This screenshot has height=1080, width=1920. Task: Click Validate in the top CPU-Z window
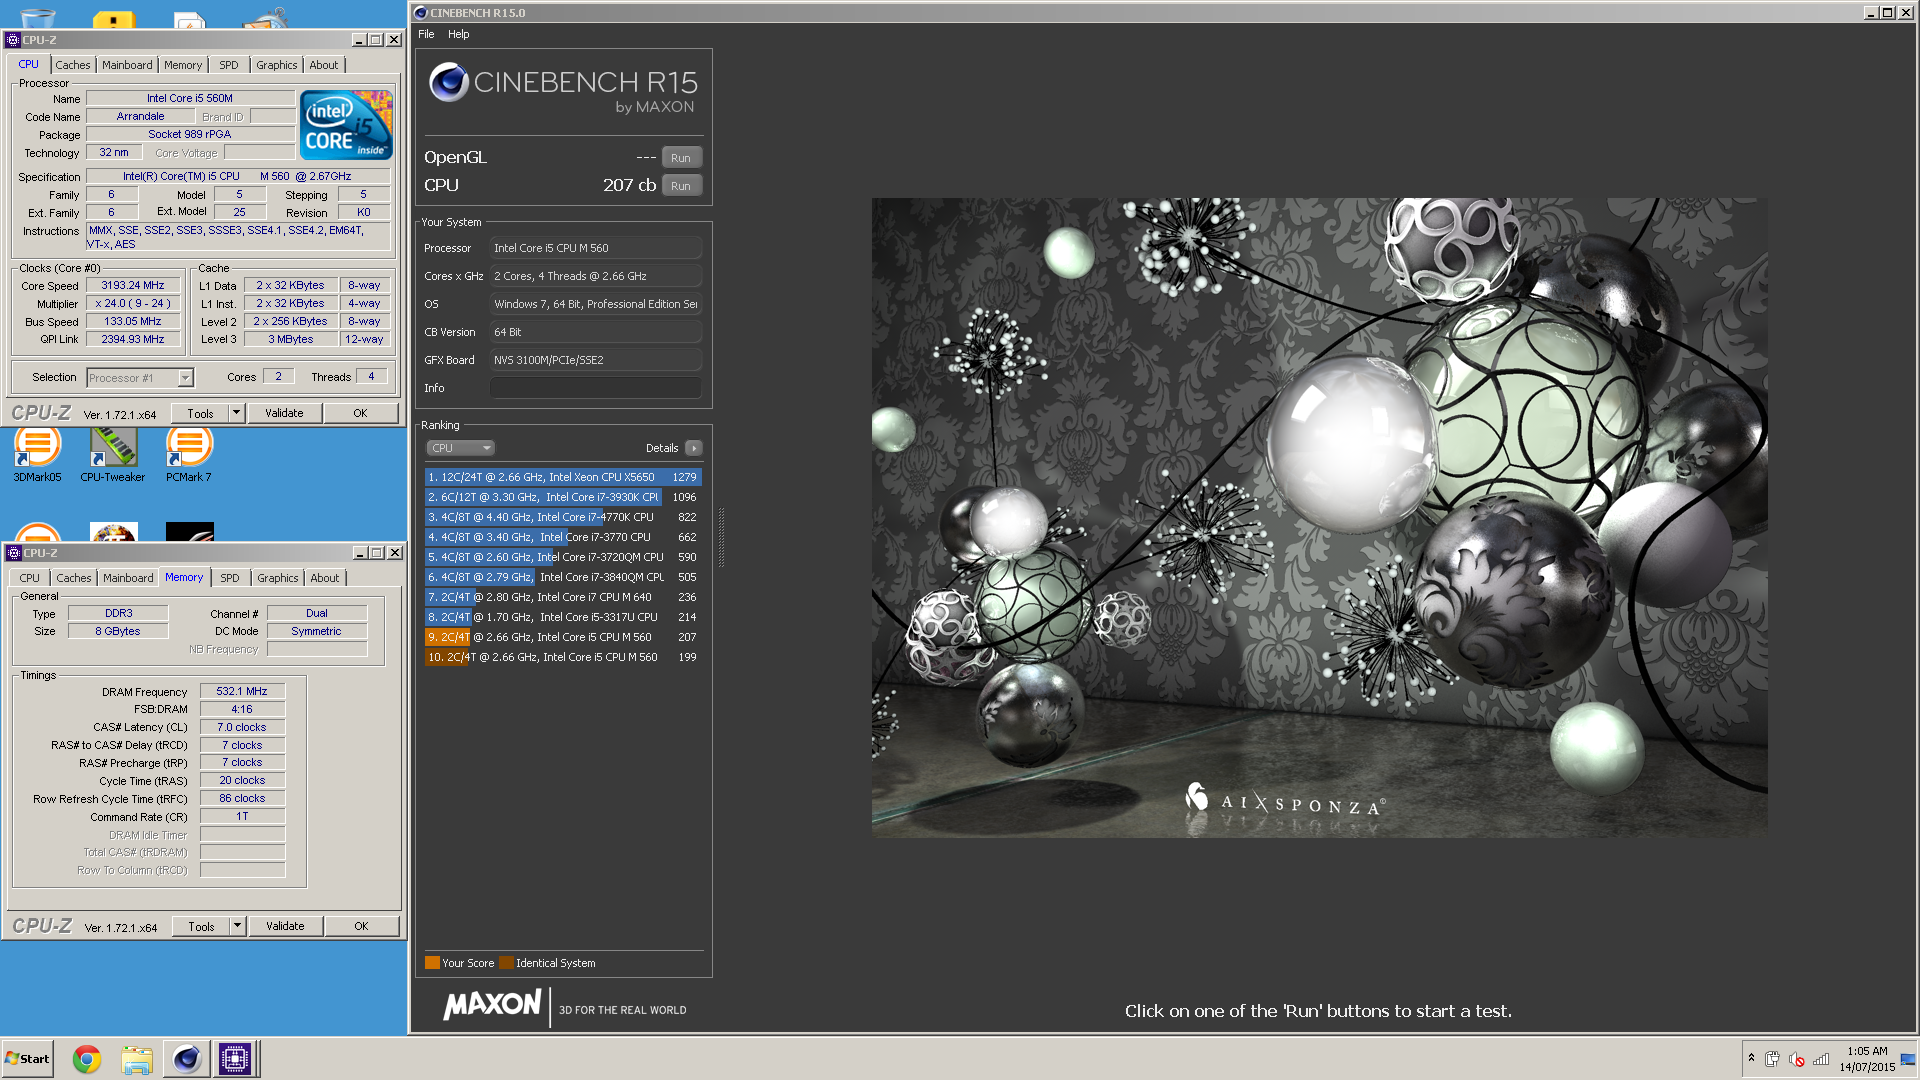(284, 413)
